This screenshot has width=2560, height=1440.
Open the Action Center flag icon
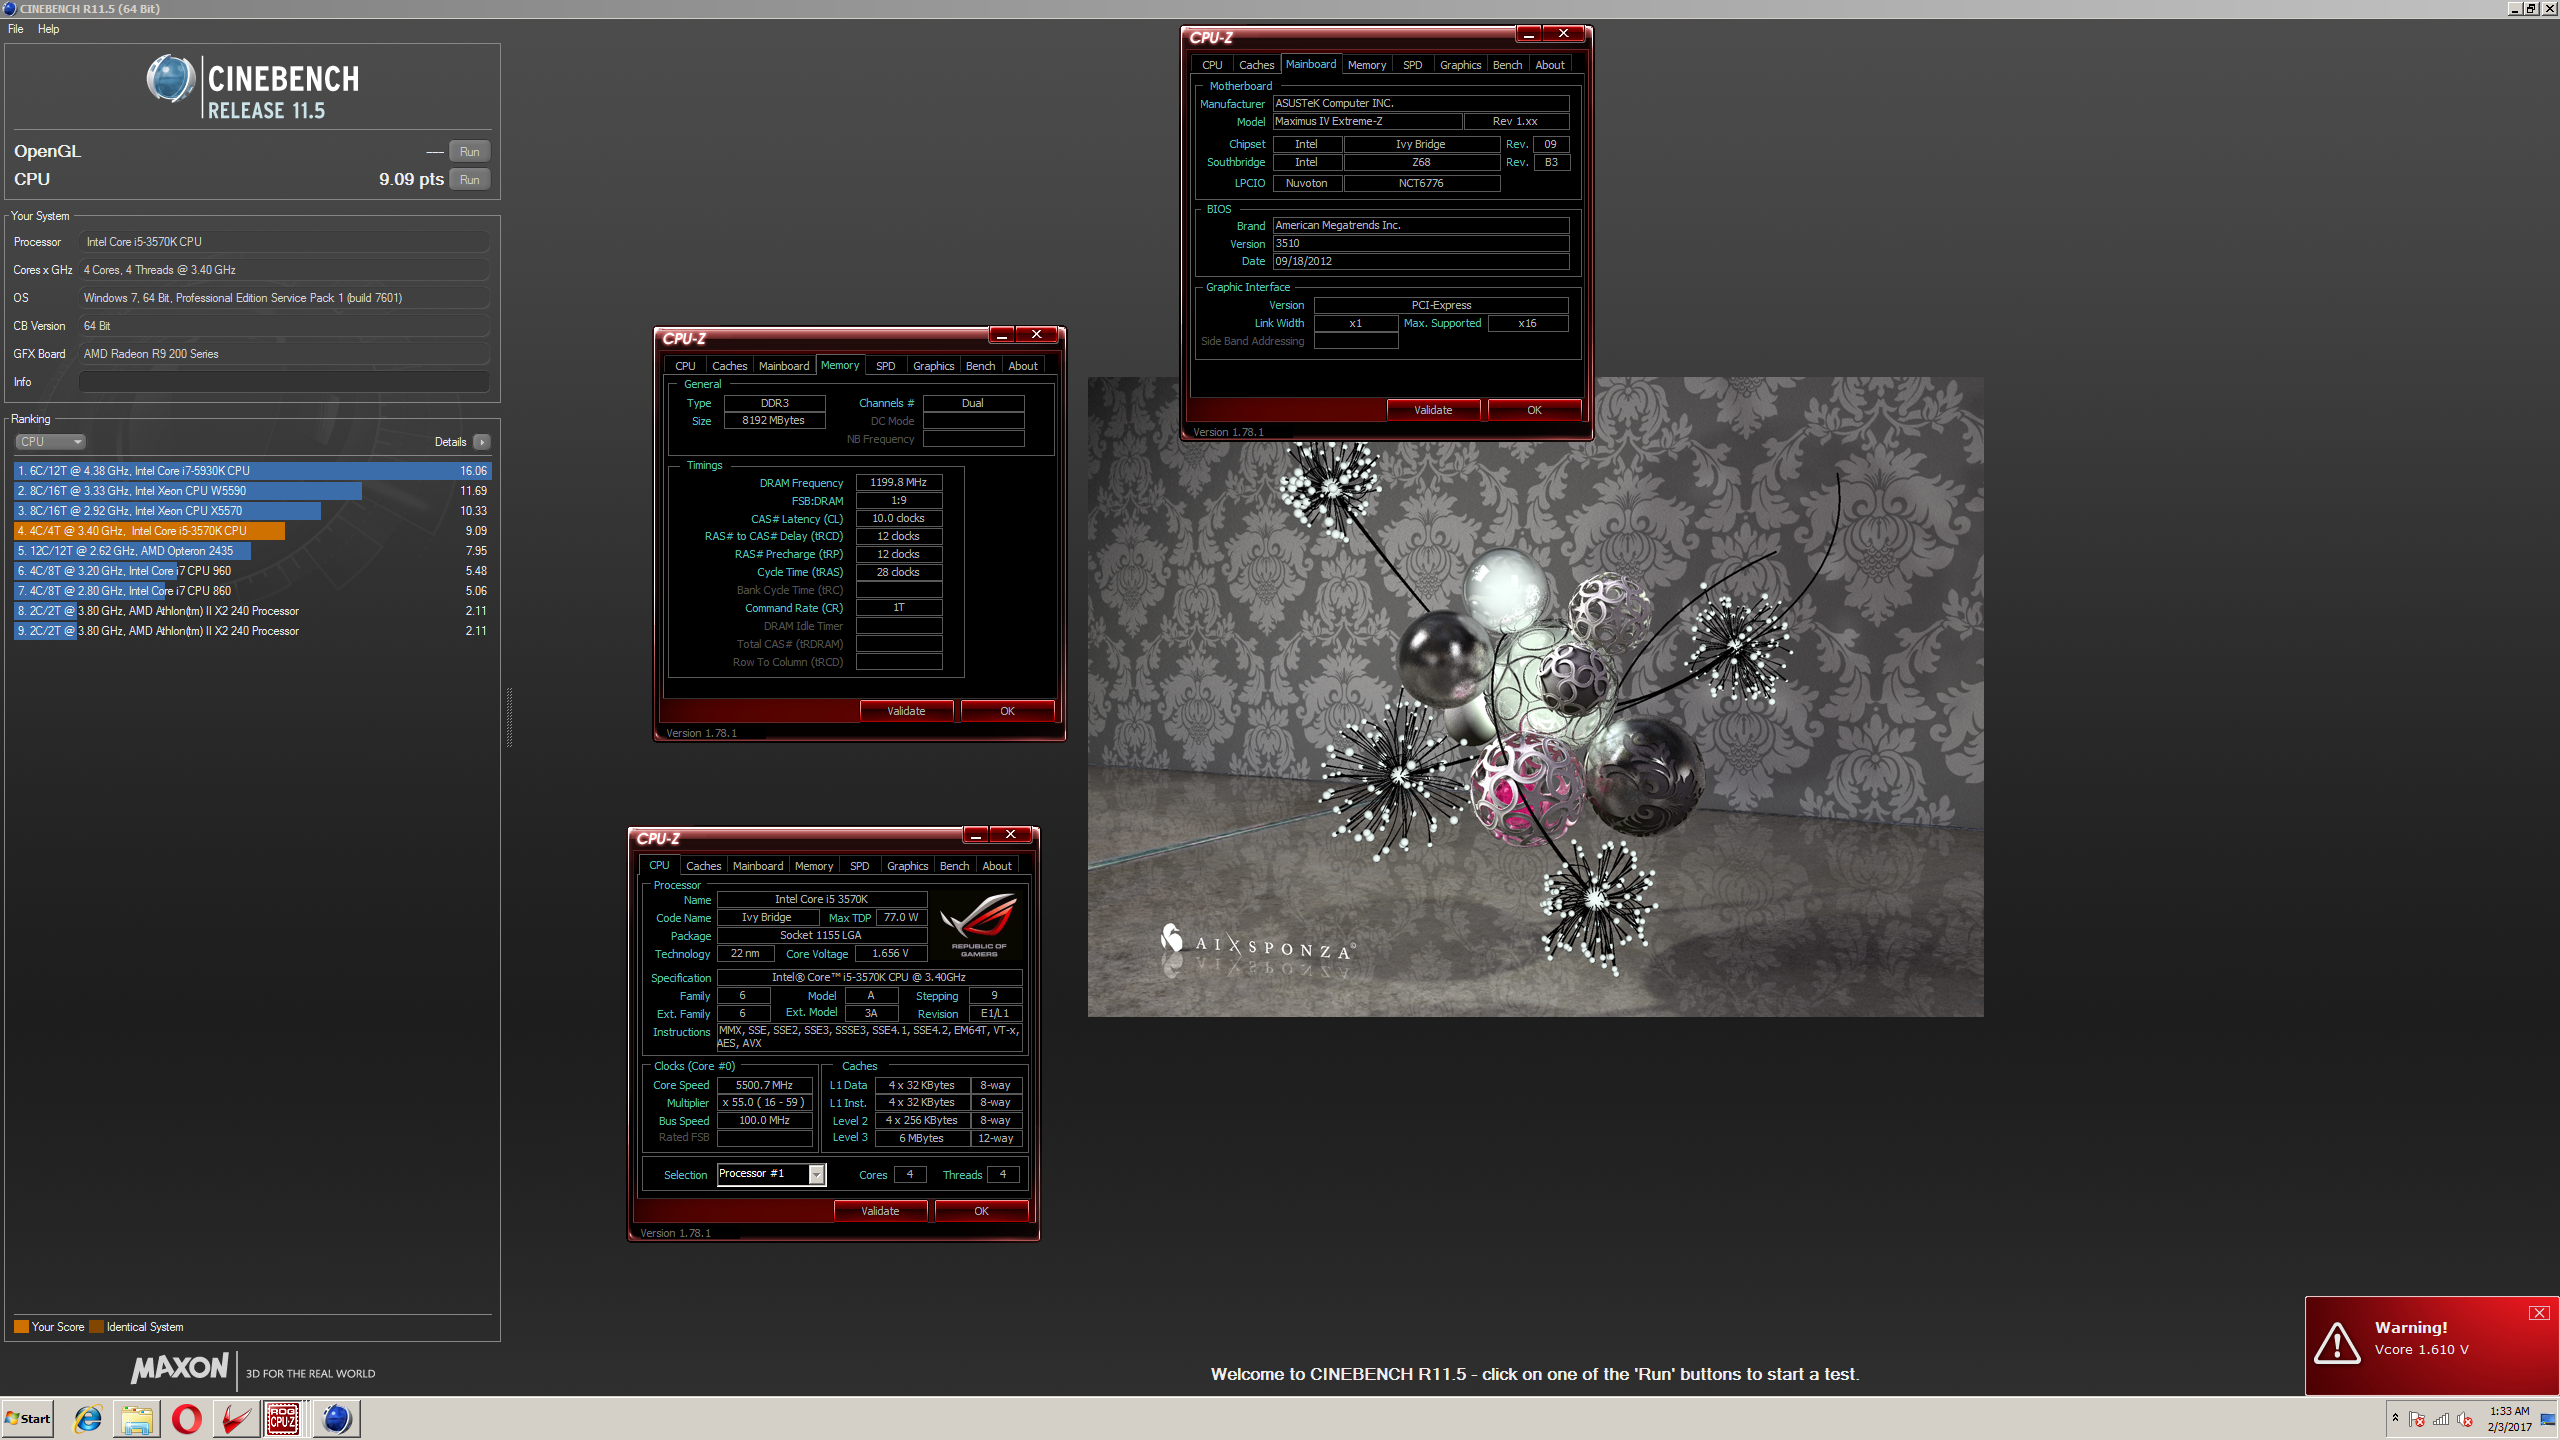pyautogui.click(x=2418, y=1419)
